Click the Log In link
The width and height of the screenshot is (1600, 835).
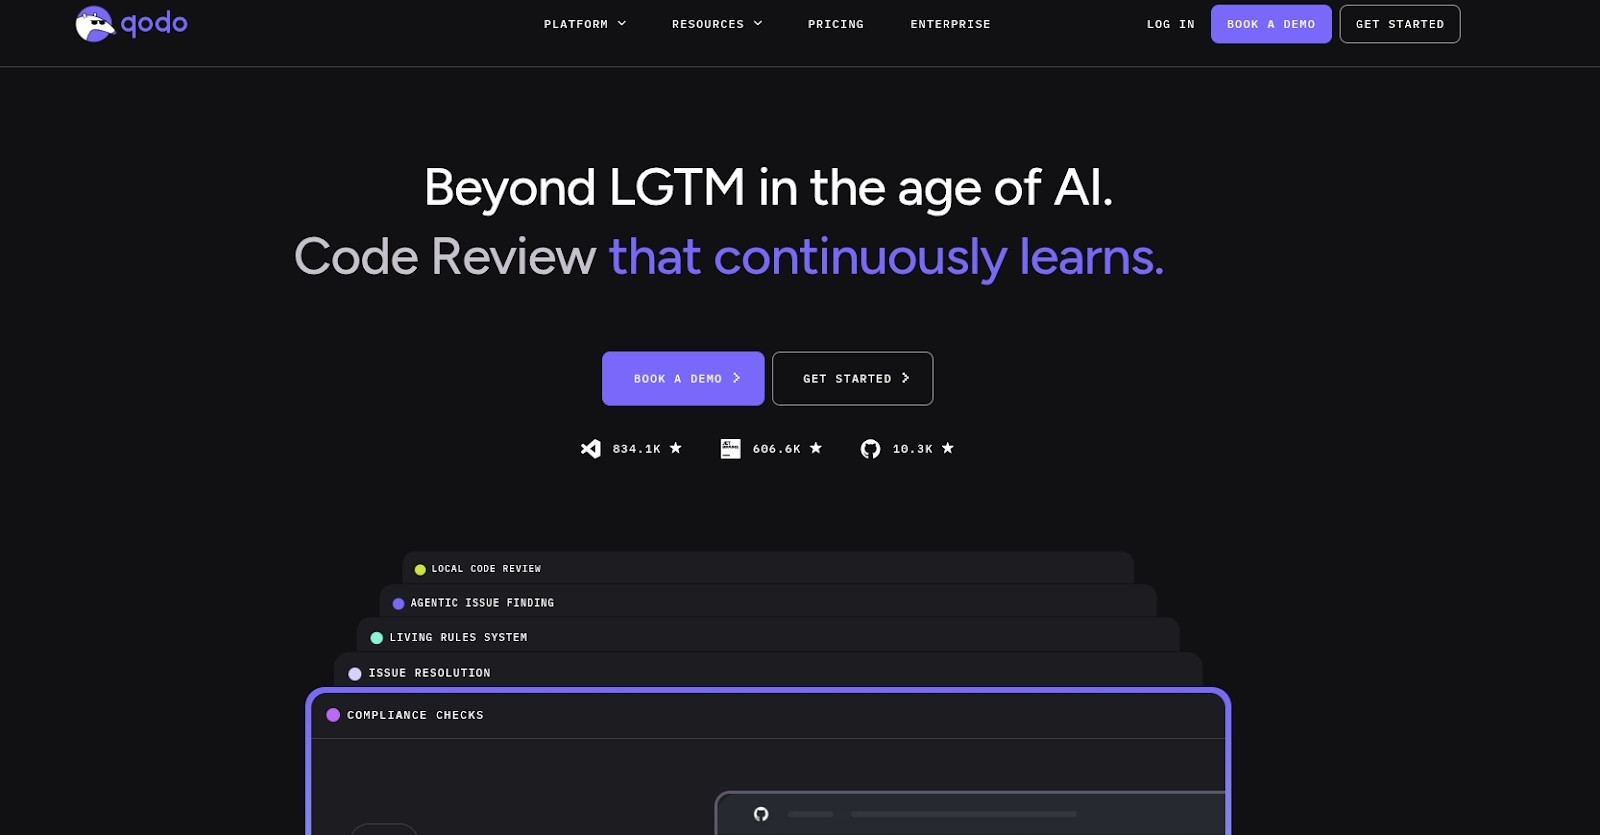tap(1170, 24)
